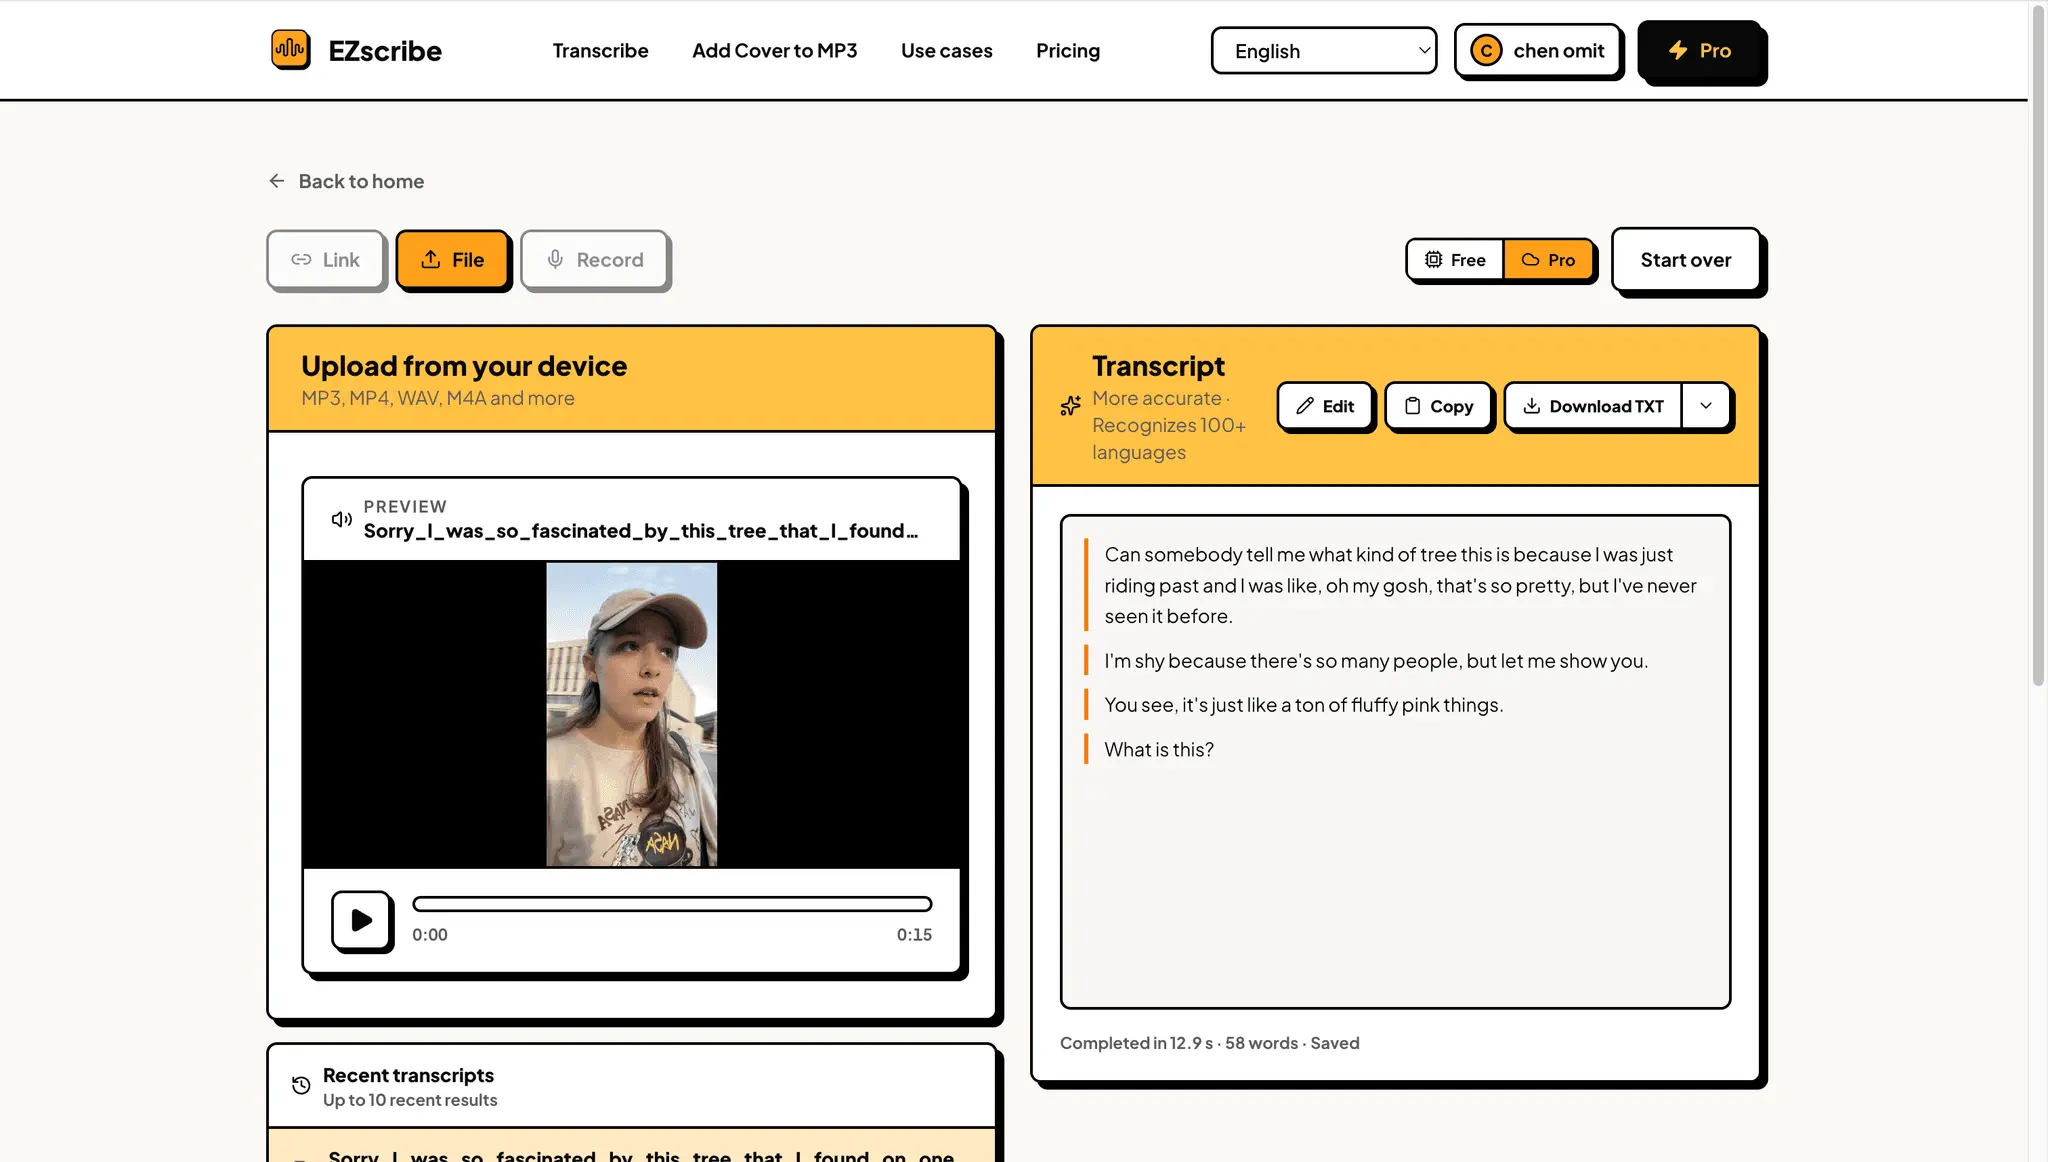The width and height of the screenshot is (2048, 1162).
Task: Click the microphone icon on Record
Action: pyautogui.click(x=555, y=259)
